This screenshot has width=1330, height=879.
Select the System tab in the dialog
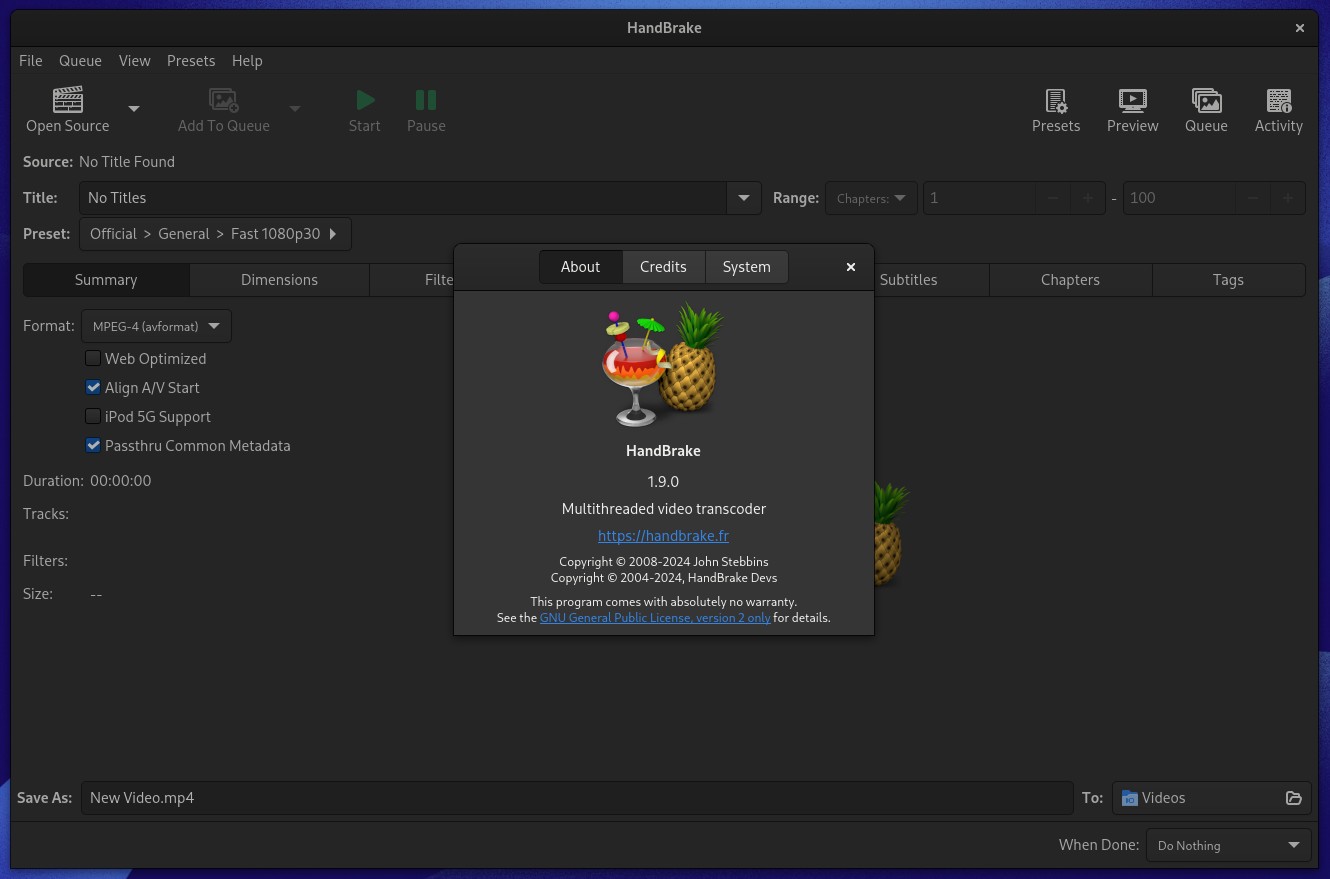coord(746,267)
